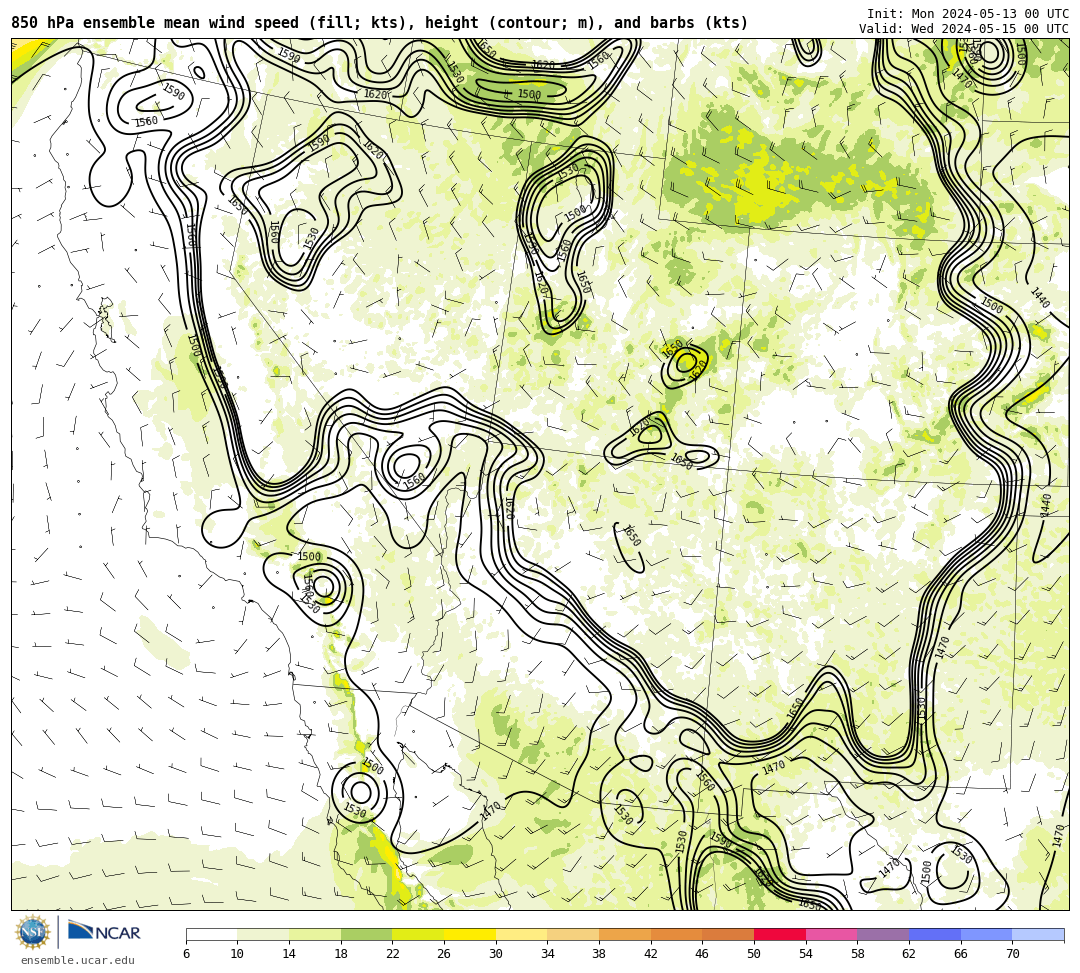Screen dimensions: 1080x973
Task: Click the colorbar tick label 46
Action: point(703,954)
